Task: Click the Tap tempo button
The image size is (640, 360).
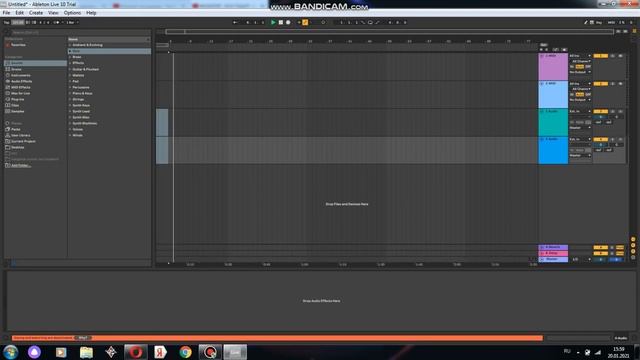Action: [7, 22]
